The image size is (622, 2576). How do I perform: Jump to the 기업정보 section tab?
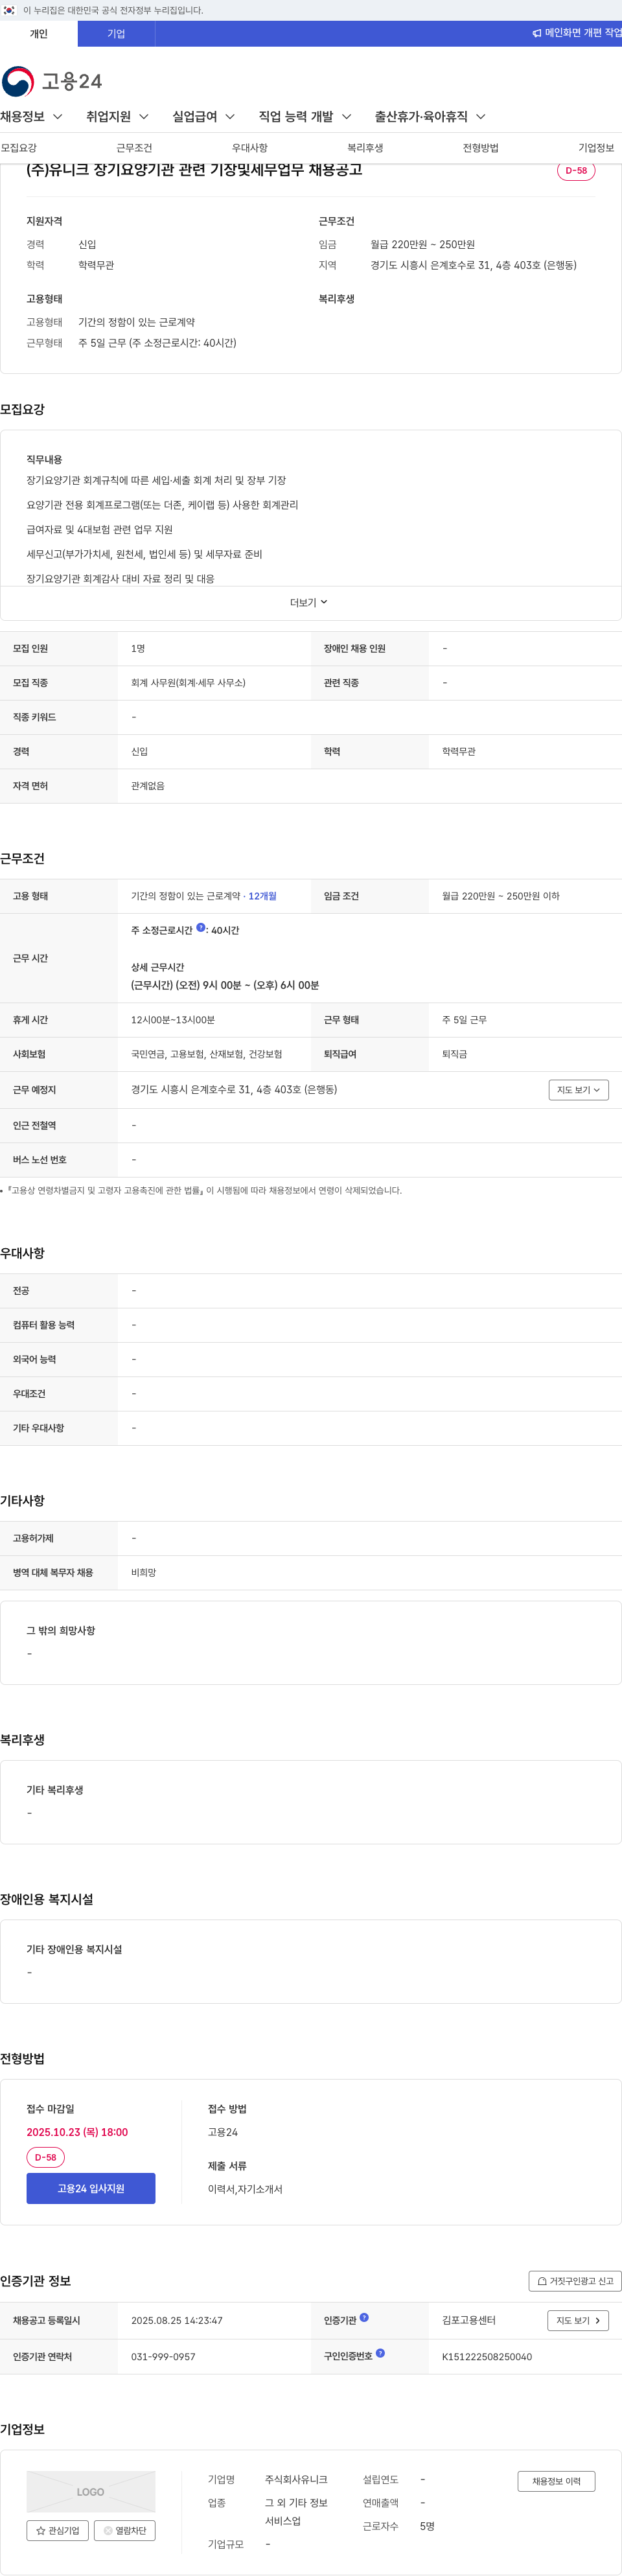[596, 148]
